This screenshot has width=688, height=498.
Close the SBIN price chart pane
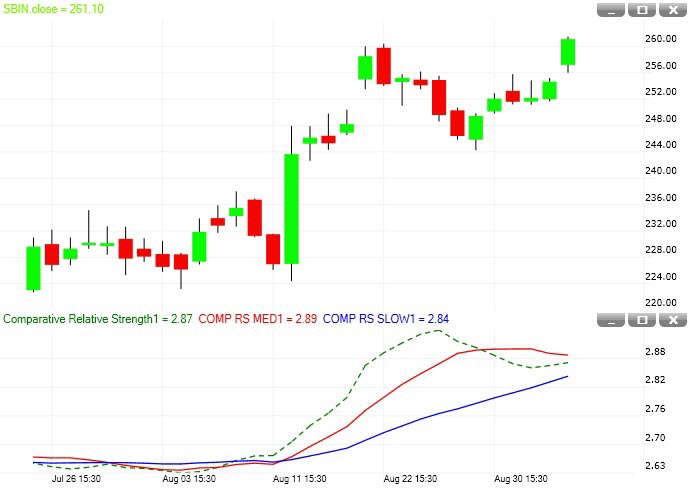[x=673, y=10]
